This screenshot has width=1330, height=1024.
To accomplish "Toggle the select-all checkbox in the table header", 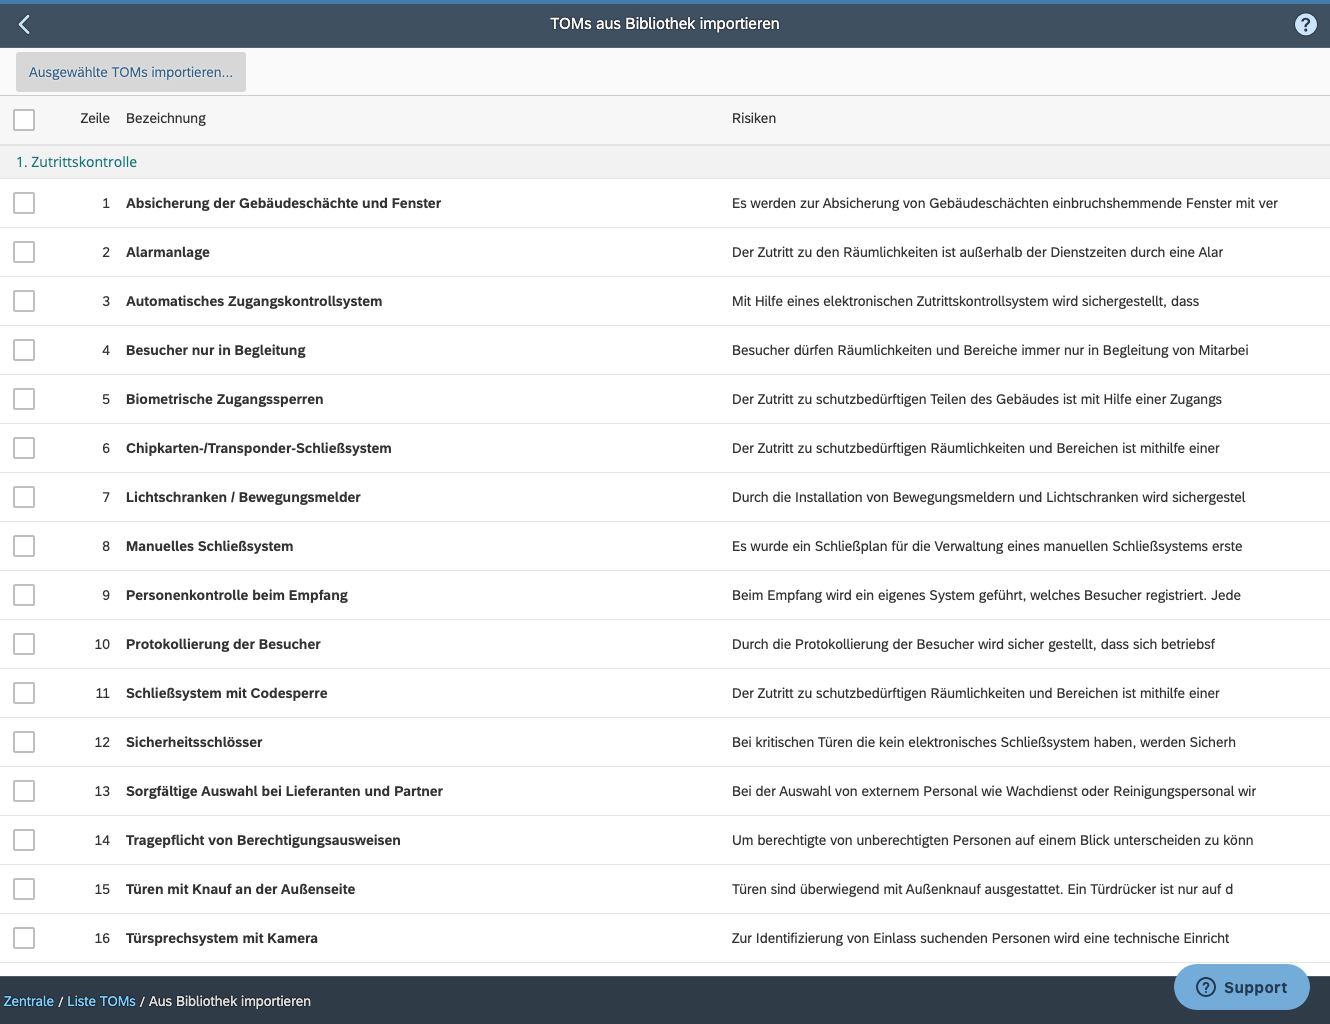I will pyautogui.click(x=23, y=119).
